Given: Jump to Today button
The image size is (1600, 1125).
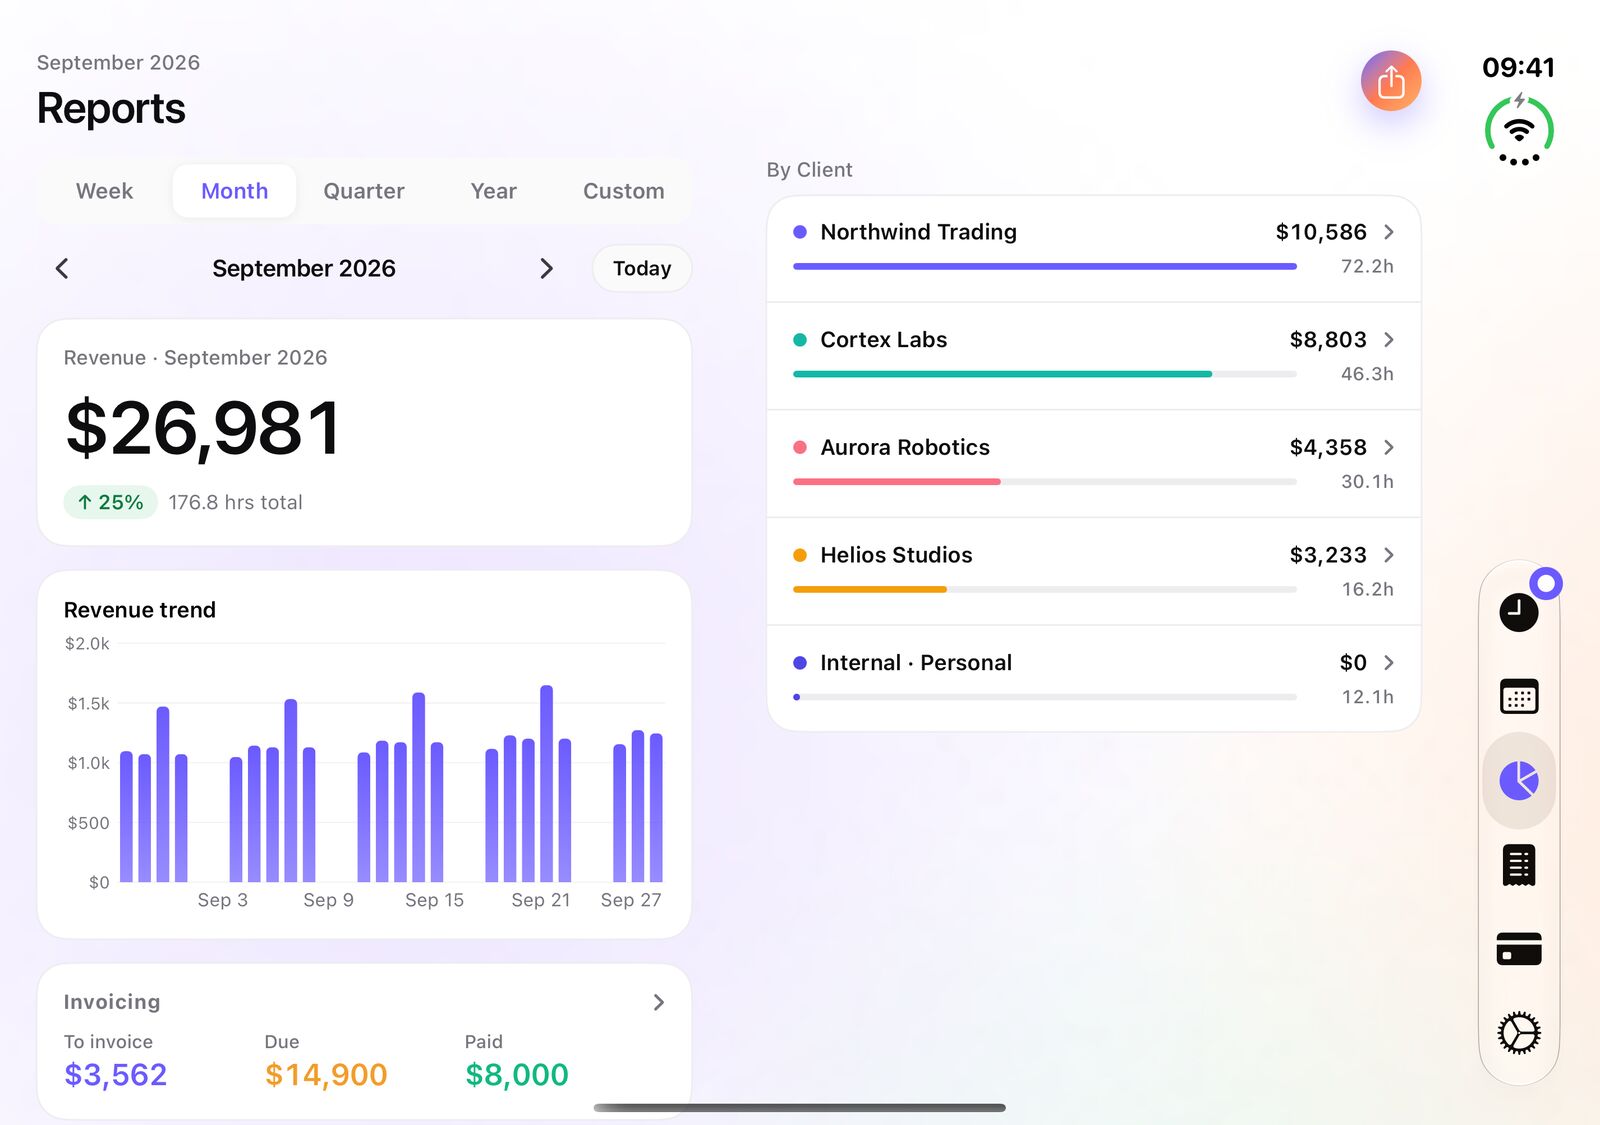Looking at the screenshot, I should tap(642, 268).
